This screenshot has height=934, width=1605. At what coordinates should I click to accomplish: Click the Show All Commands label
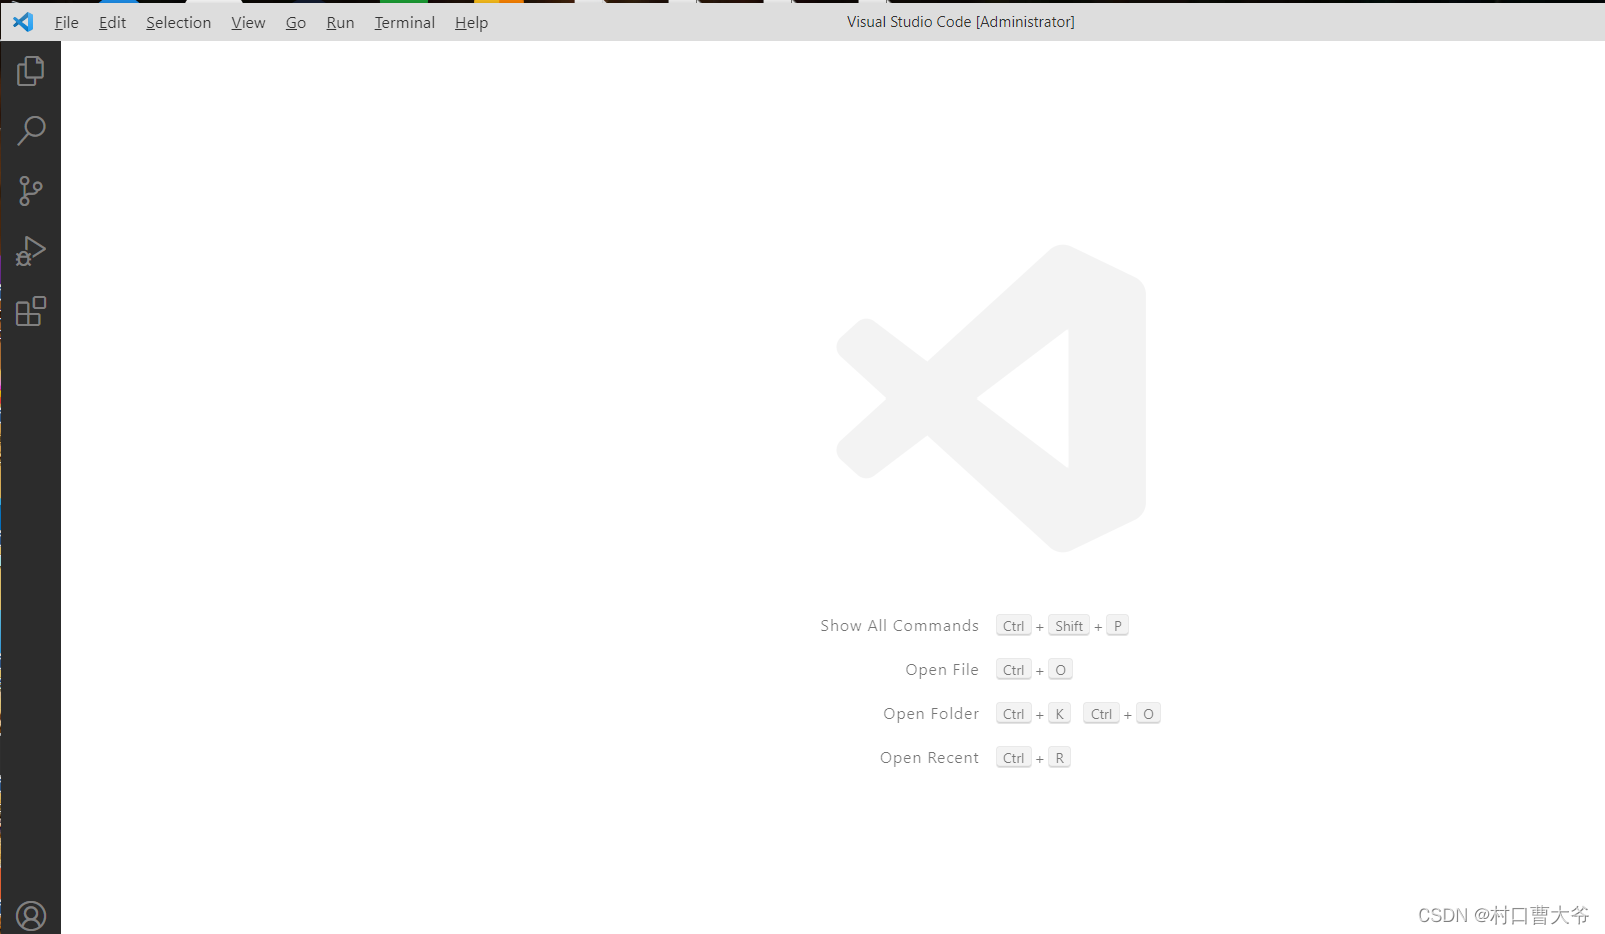pyautogui.click(x=899, y=626)
